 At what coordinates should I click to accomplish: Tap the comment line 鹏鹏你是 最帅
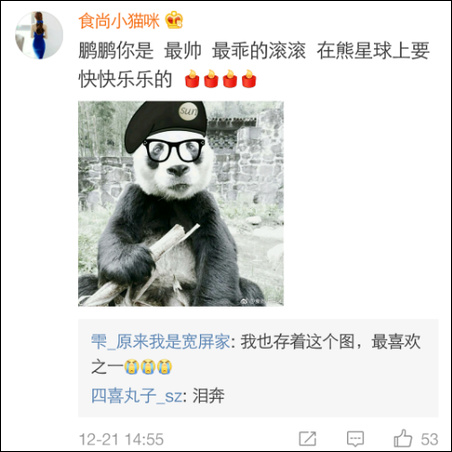tap(140, 51)
